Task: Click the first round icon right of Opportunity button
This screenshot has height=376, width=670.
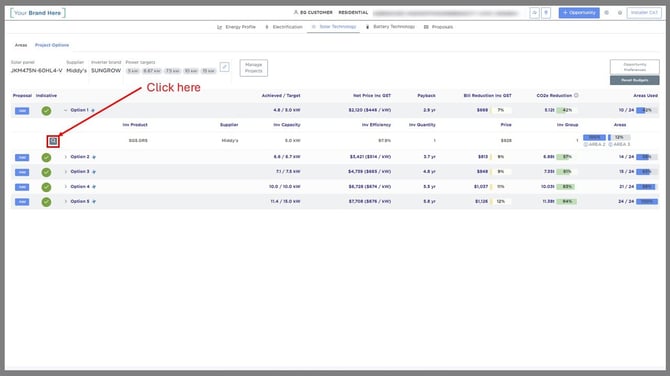Action: pyautogui.click(x=606, y=13)
